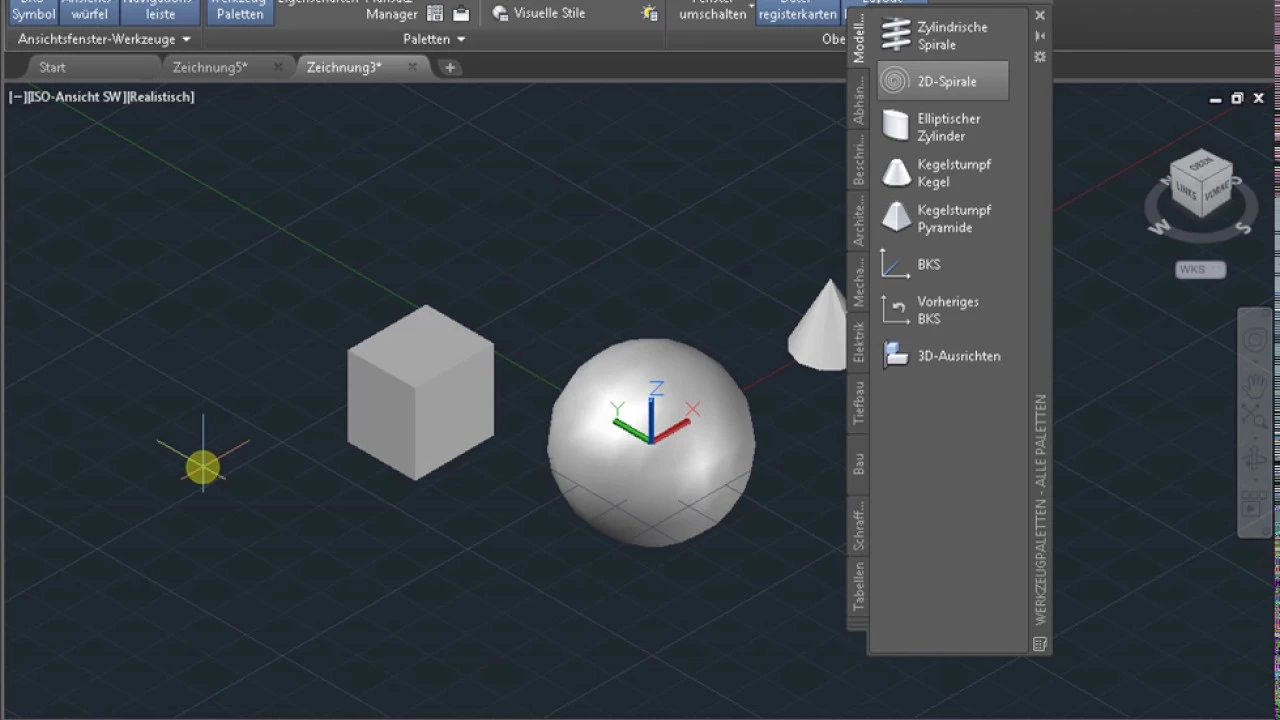Click the ShowMotion icon in navigation bar
This screenshot has width=1280, height=720.
tap(1255, 506)
